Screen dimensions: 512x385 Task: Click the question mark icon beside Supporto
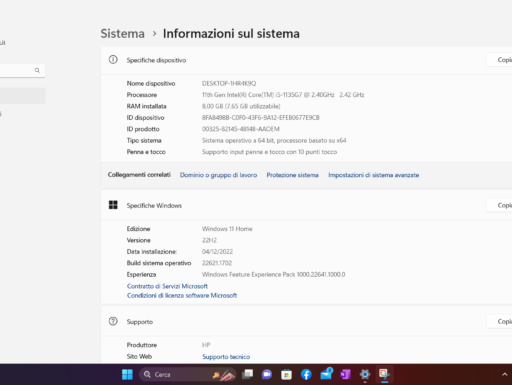pos(113,321)
